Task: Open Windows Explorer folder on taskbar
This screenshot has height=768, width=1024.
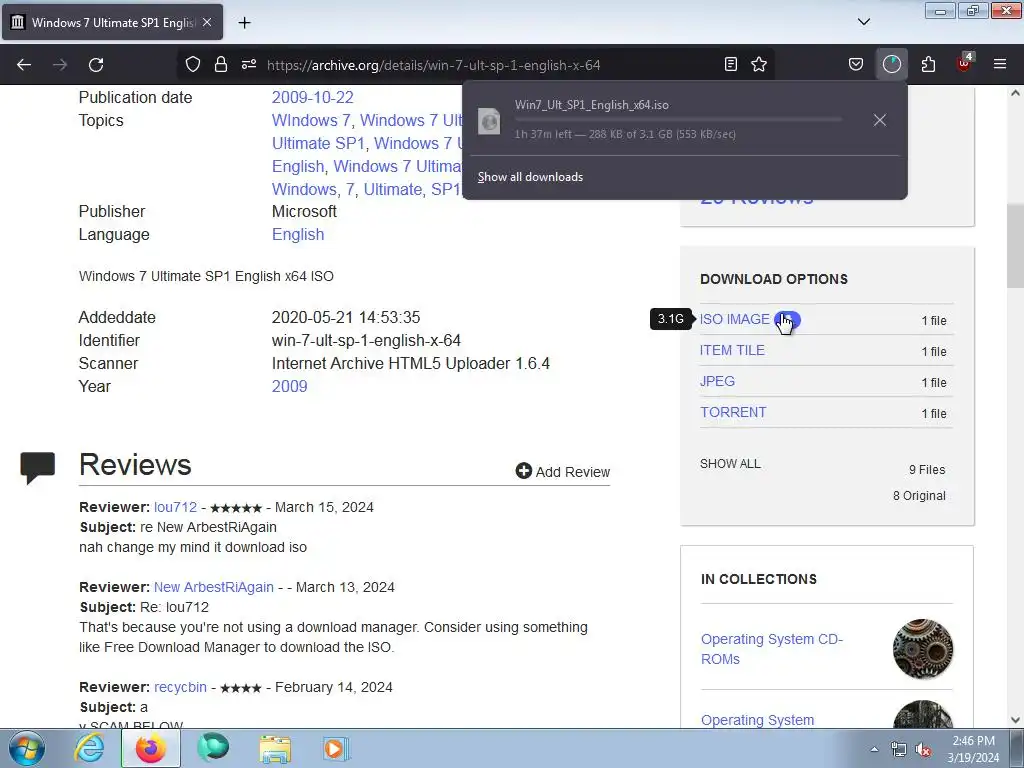Action: [x=275, y=748]
